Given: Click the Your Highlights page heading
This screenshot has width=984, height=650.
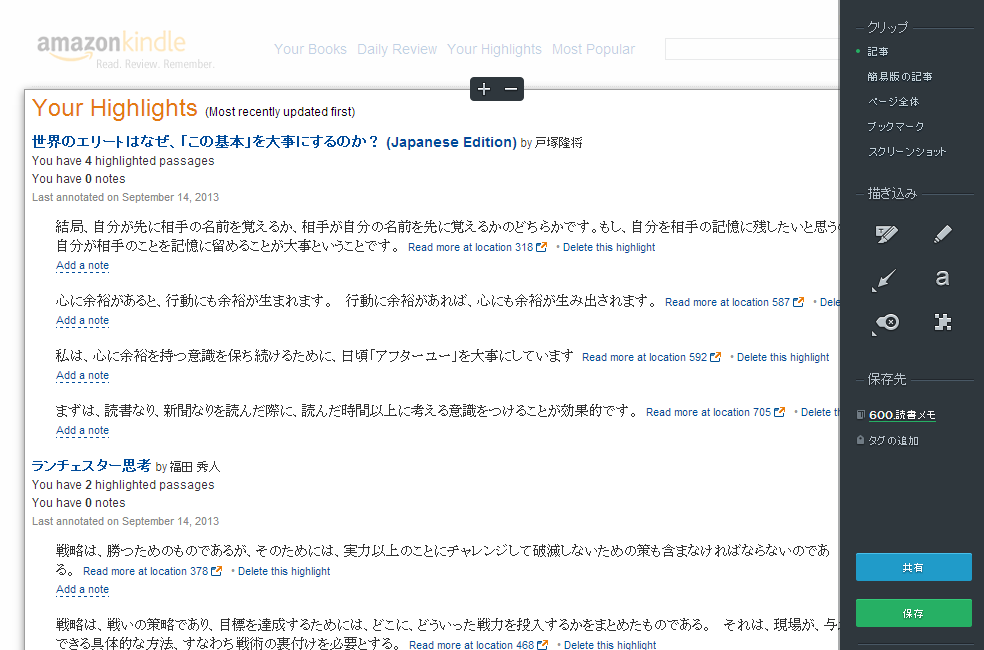Looking at the screenshot, I should pyautogui.click(x=115, y=108).
